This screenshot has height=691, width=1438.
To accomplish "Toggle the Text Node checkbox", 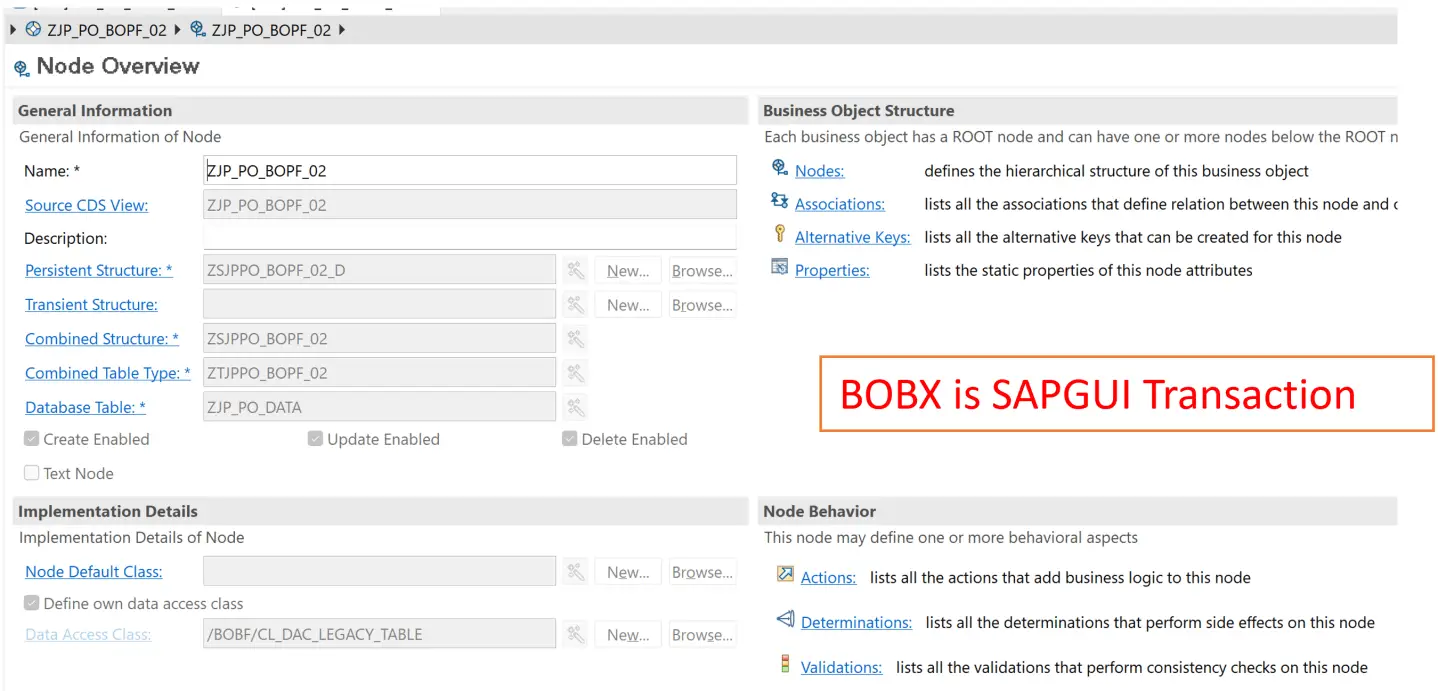I will pos(30,473).
